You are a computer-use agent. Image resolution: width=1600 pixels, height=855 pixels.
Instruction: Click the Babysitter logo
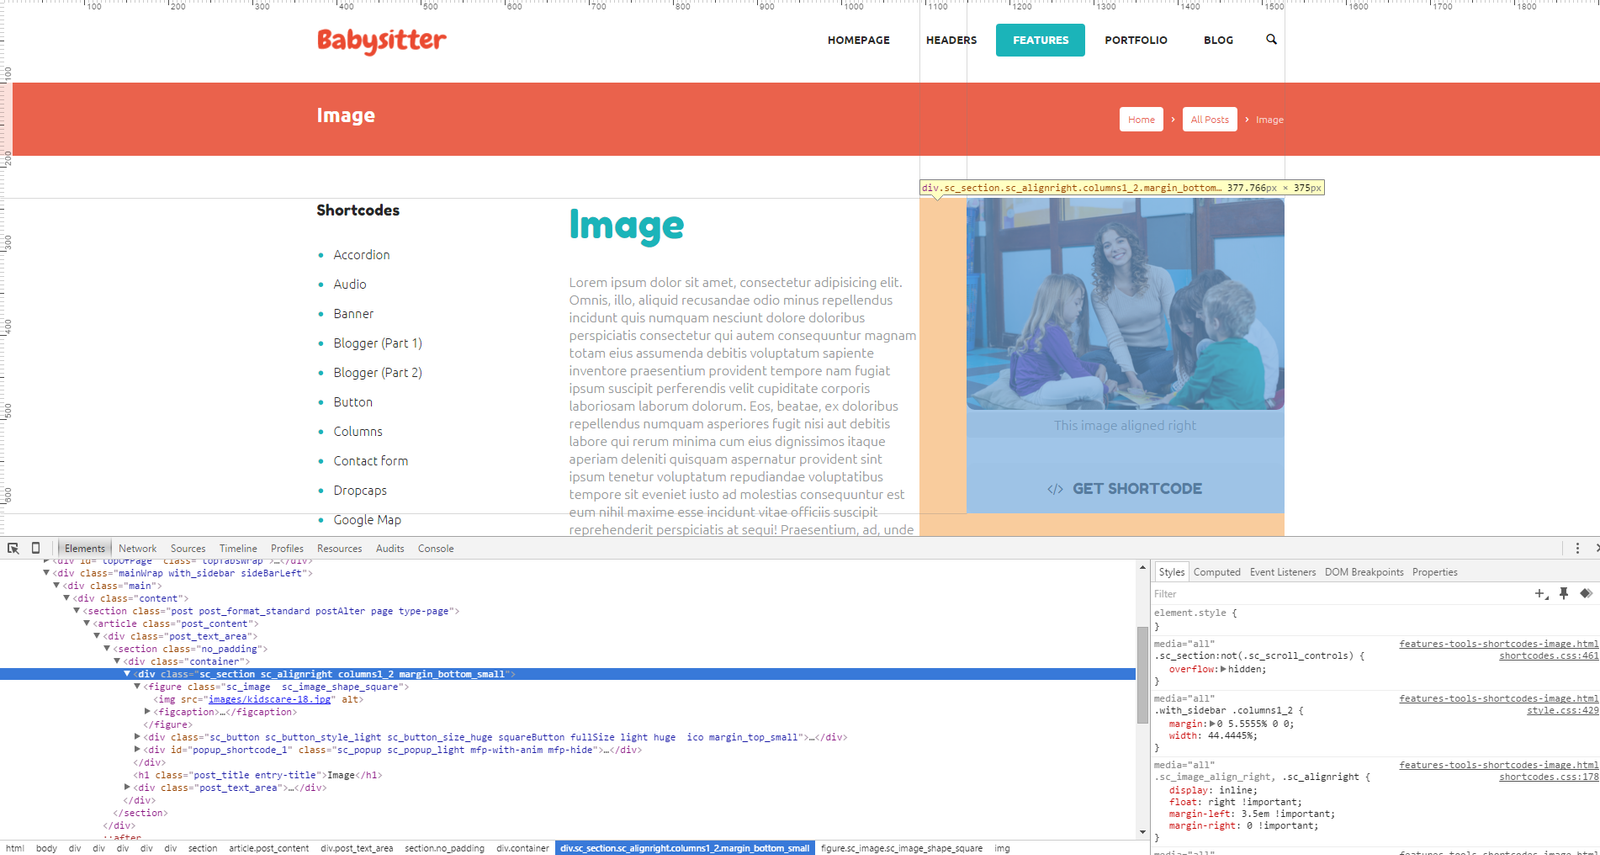(x=381, y=40)
